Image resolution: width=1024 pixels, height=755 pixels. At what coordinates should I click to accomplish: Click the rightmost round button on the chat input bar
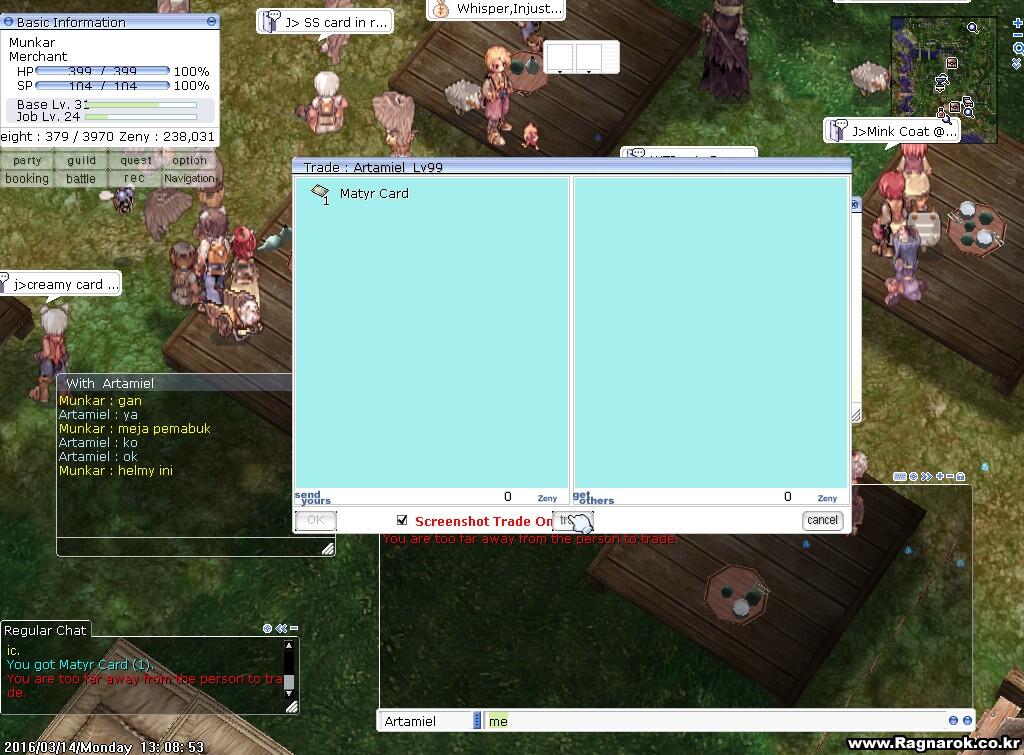click(967, 720)
